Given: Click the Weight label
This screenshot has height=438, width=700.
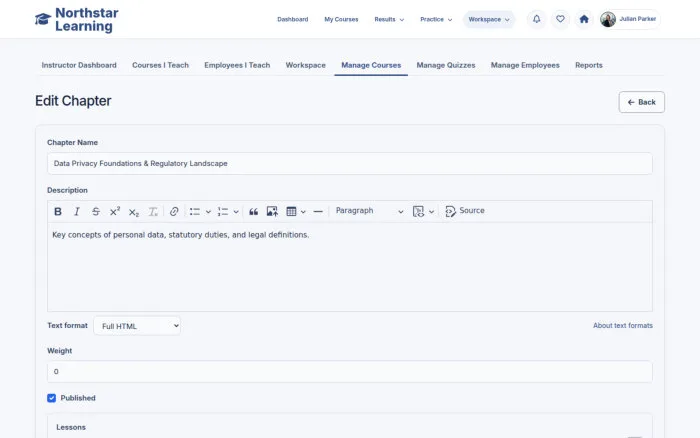Looking at the screenshot, I should (59, 351).
